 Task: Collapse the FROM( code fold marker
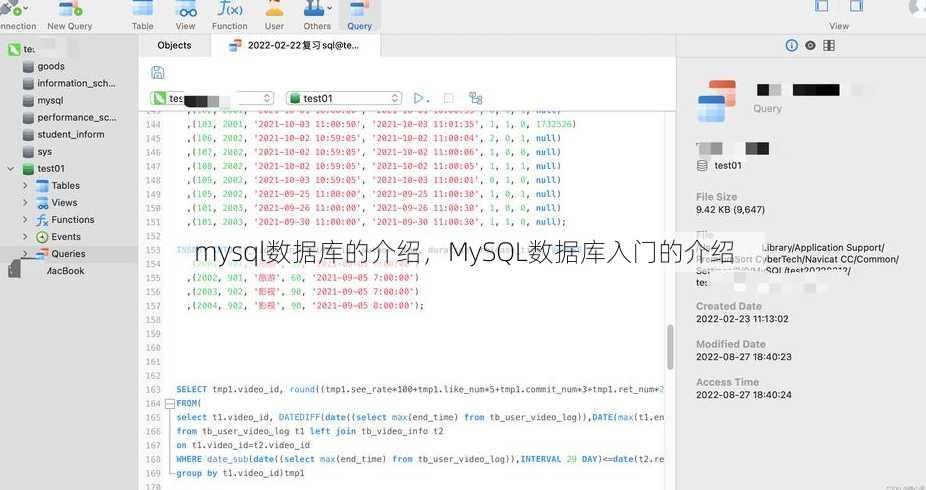pos(170,404)
